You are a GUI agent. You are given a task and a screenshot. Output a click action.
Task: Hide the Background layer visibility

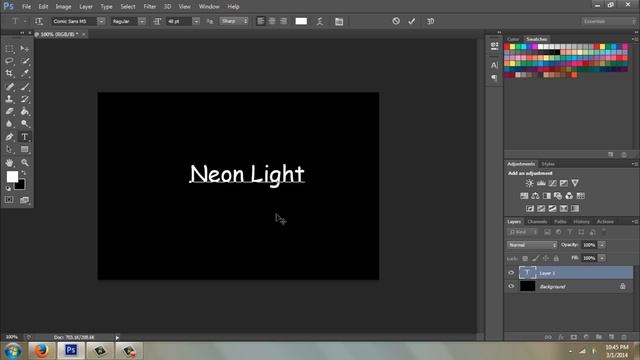coord(511,287)
